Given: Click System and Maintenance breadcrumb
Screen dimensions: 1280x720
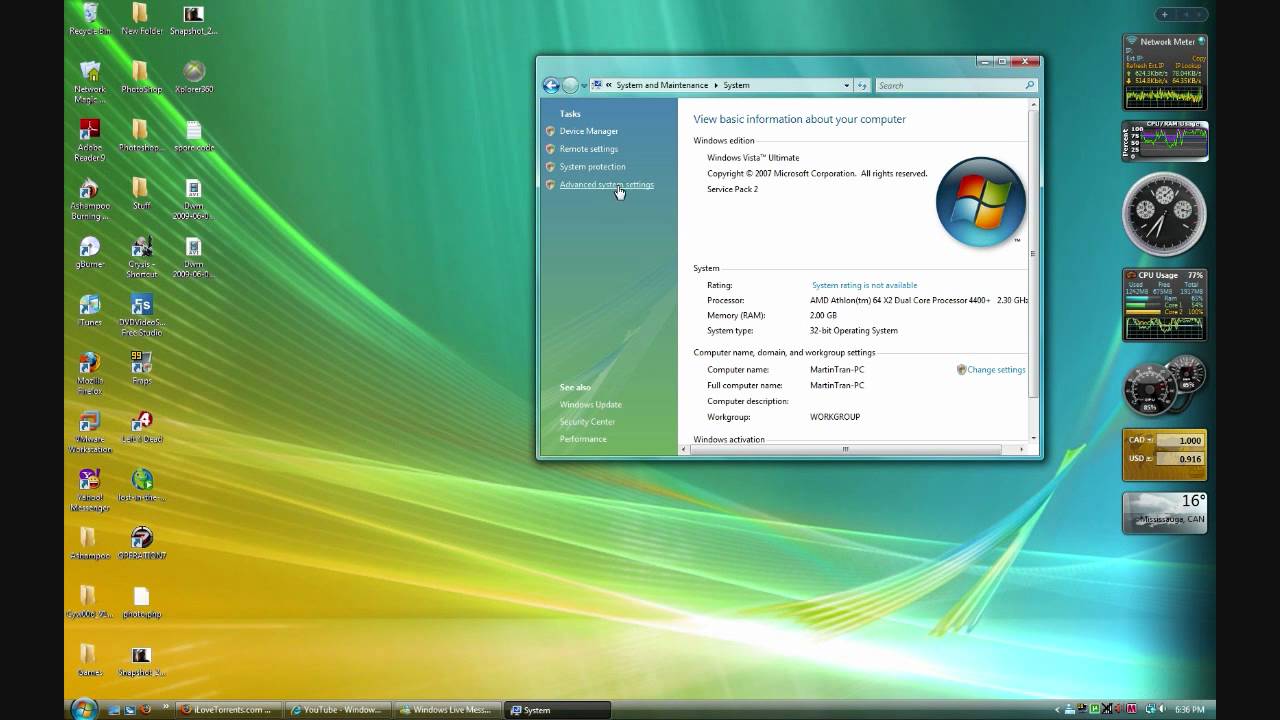Looking at the screenshot, I should coord(662,85).
